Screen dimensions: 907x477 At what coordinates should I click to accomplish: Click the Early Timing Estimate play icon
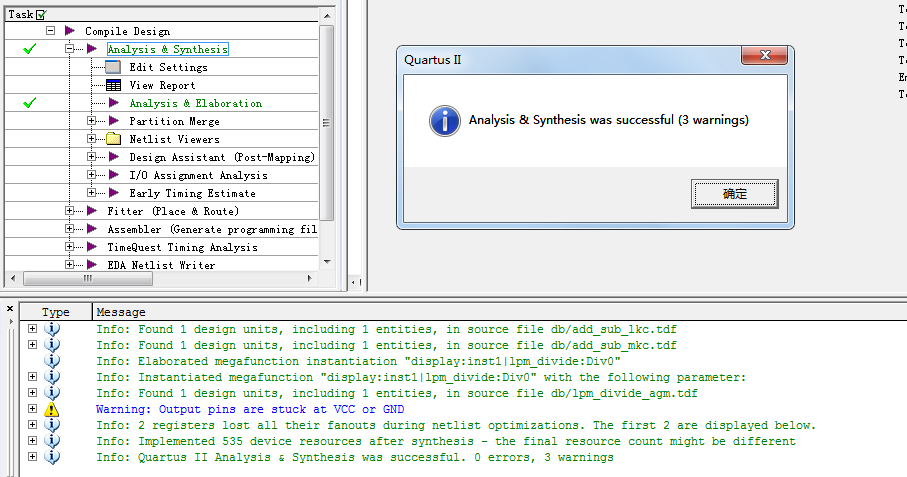[114, 193]
